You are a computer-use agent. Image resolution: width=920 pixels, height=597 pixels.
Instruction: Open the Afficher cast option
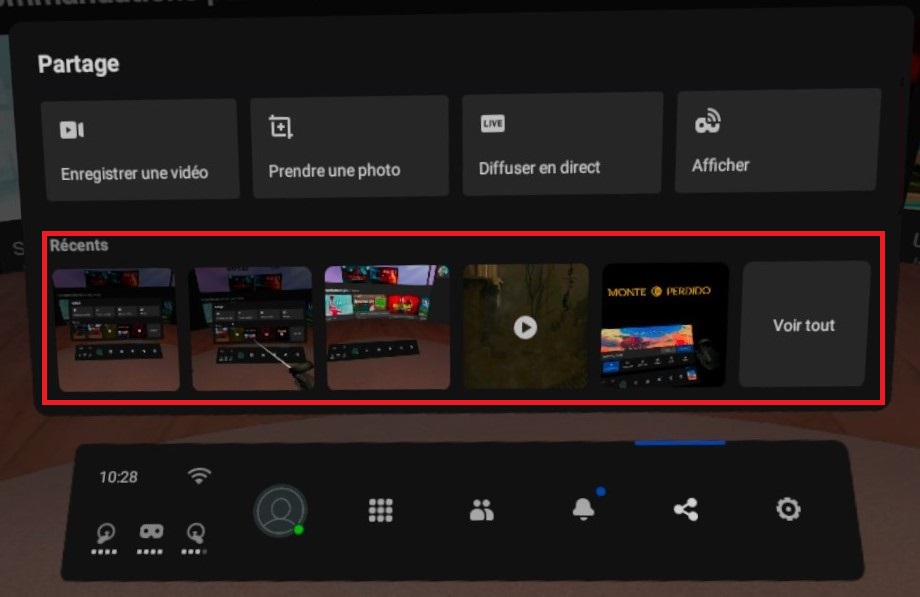pos(778,140)
